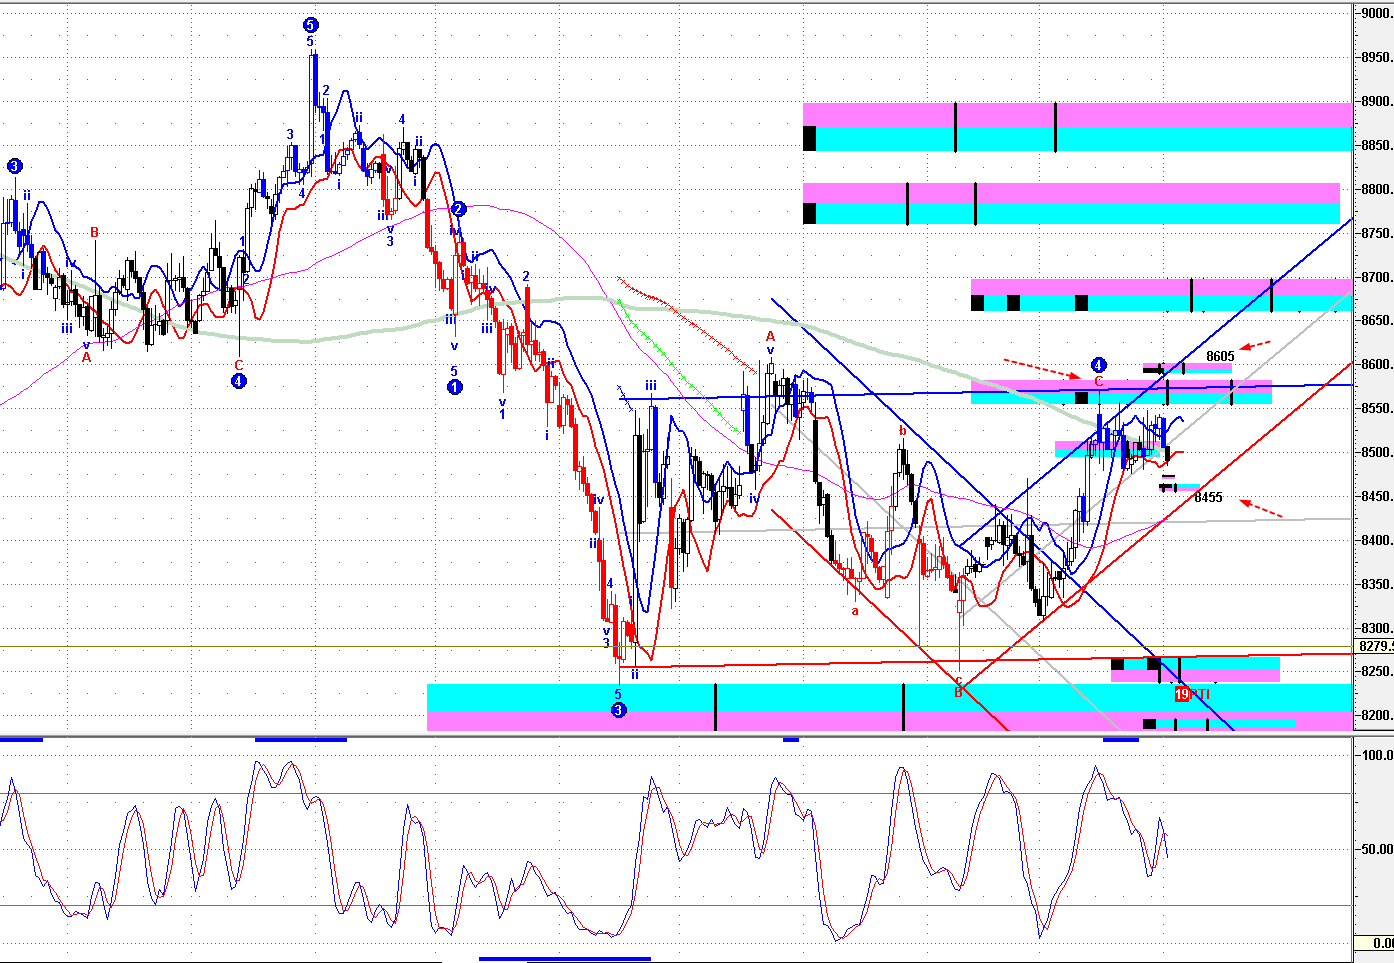
Task: Select the circled blue wave 1 marker
Action: pos(454,387)
